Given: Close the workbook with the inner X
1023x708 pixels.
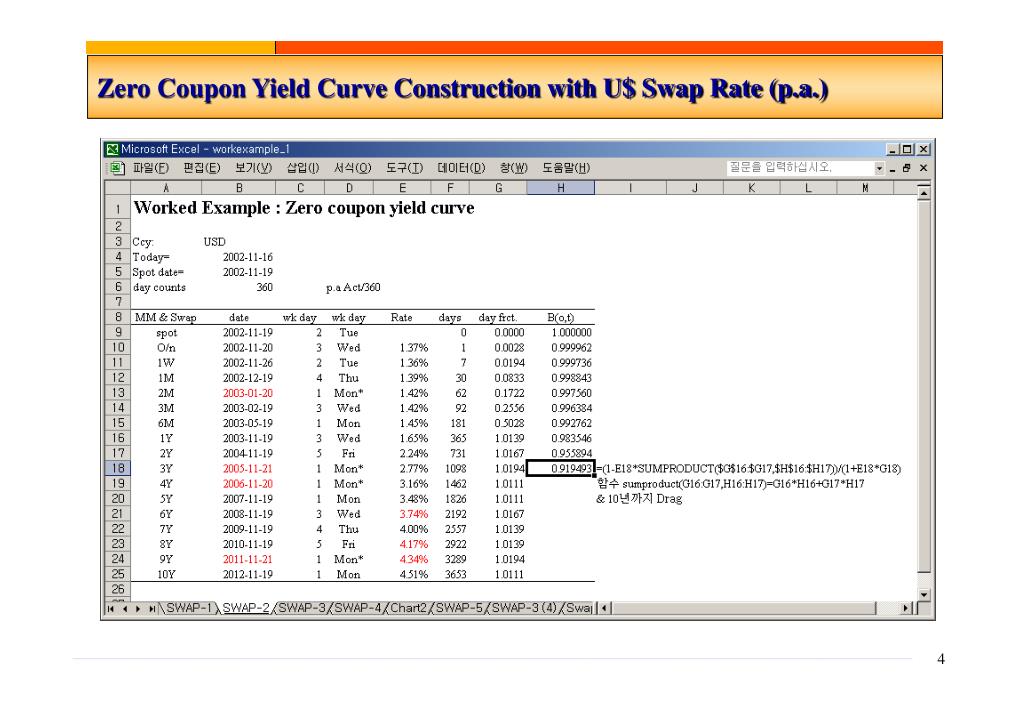Looking at the screenshot, I should click(923, 168).
